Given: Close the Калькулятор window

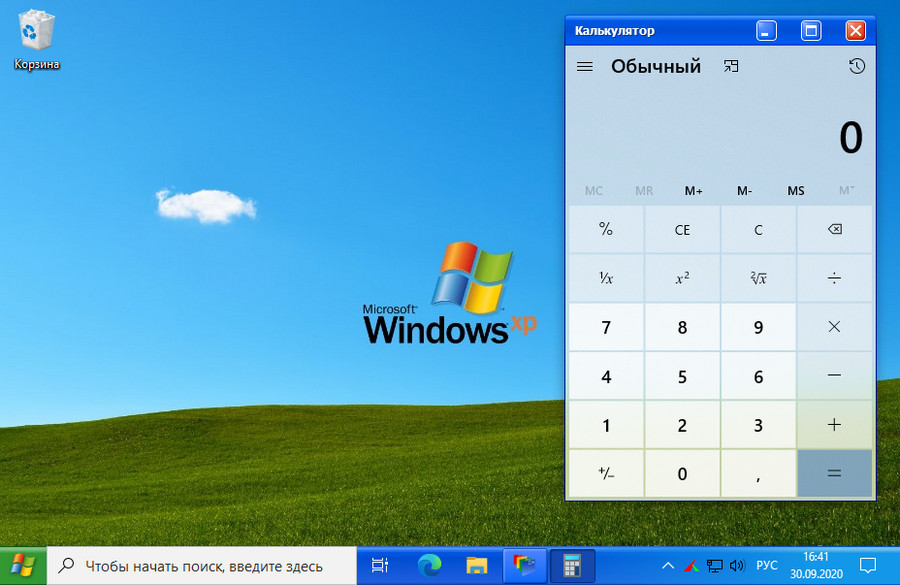Looking at the screenshot, I should coord(855,31).
